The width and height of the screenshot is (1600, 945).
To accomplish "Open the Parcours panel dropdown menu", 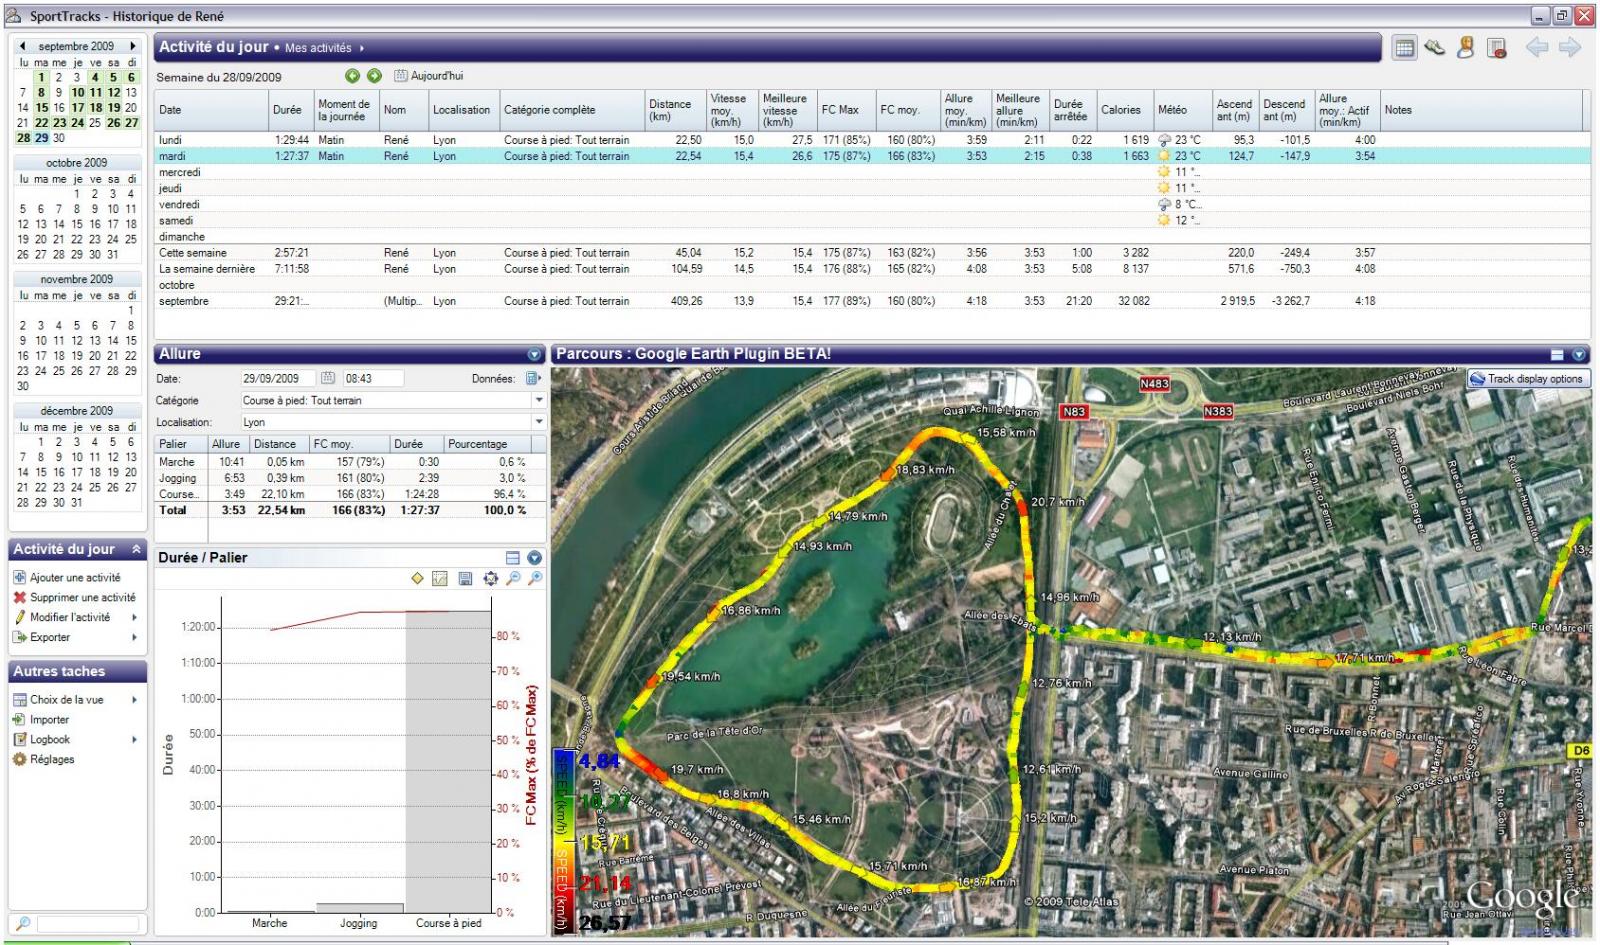I will [x=1579, y=354].
